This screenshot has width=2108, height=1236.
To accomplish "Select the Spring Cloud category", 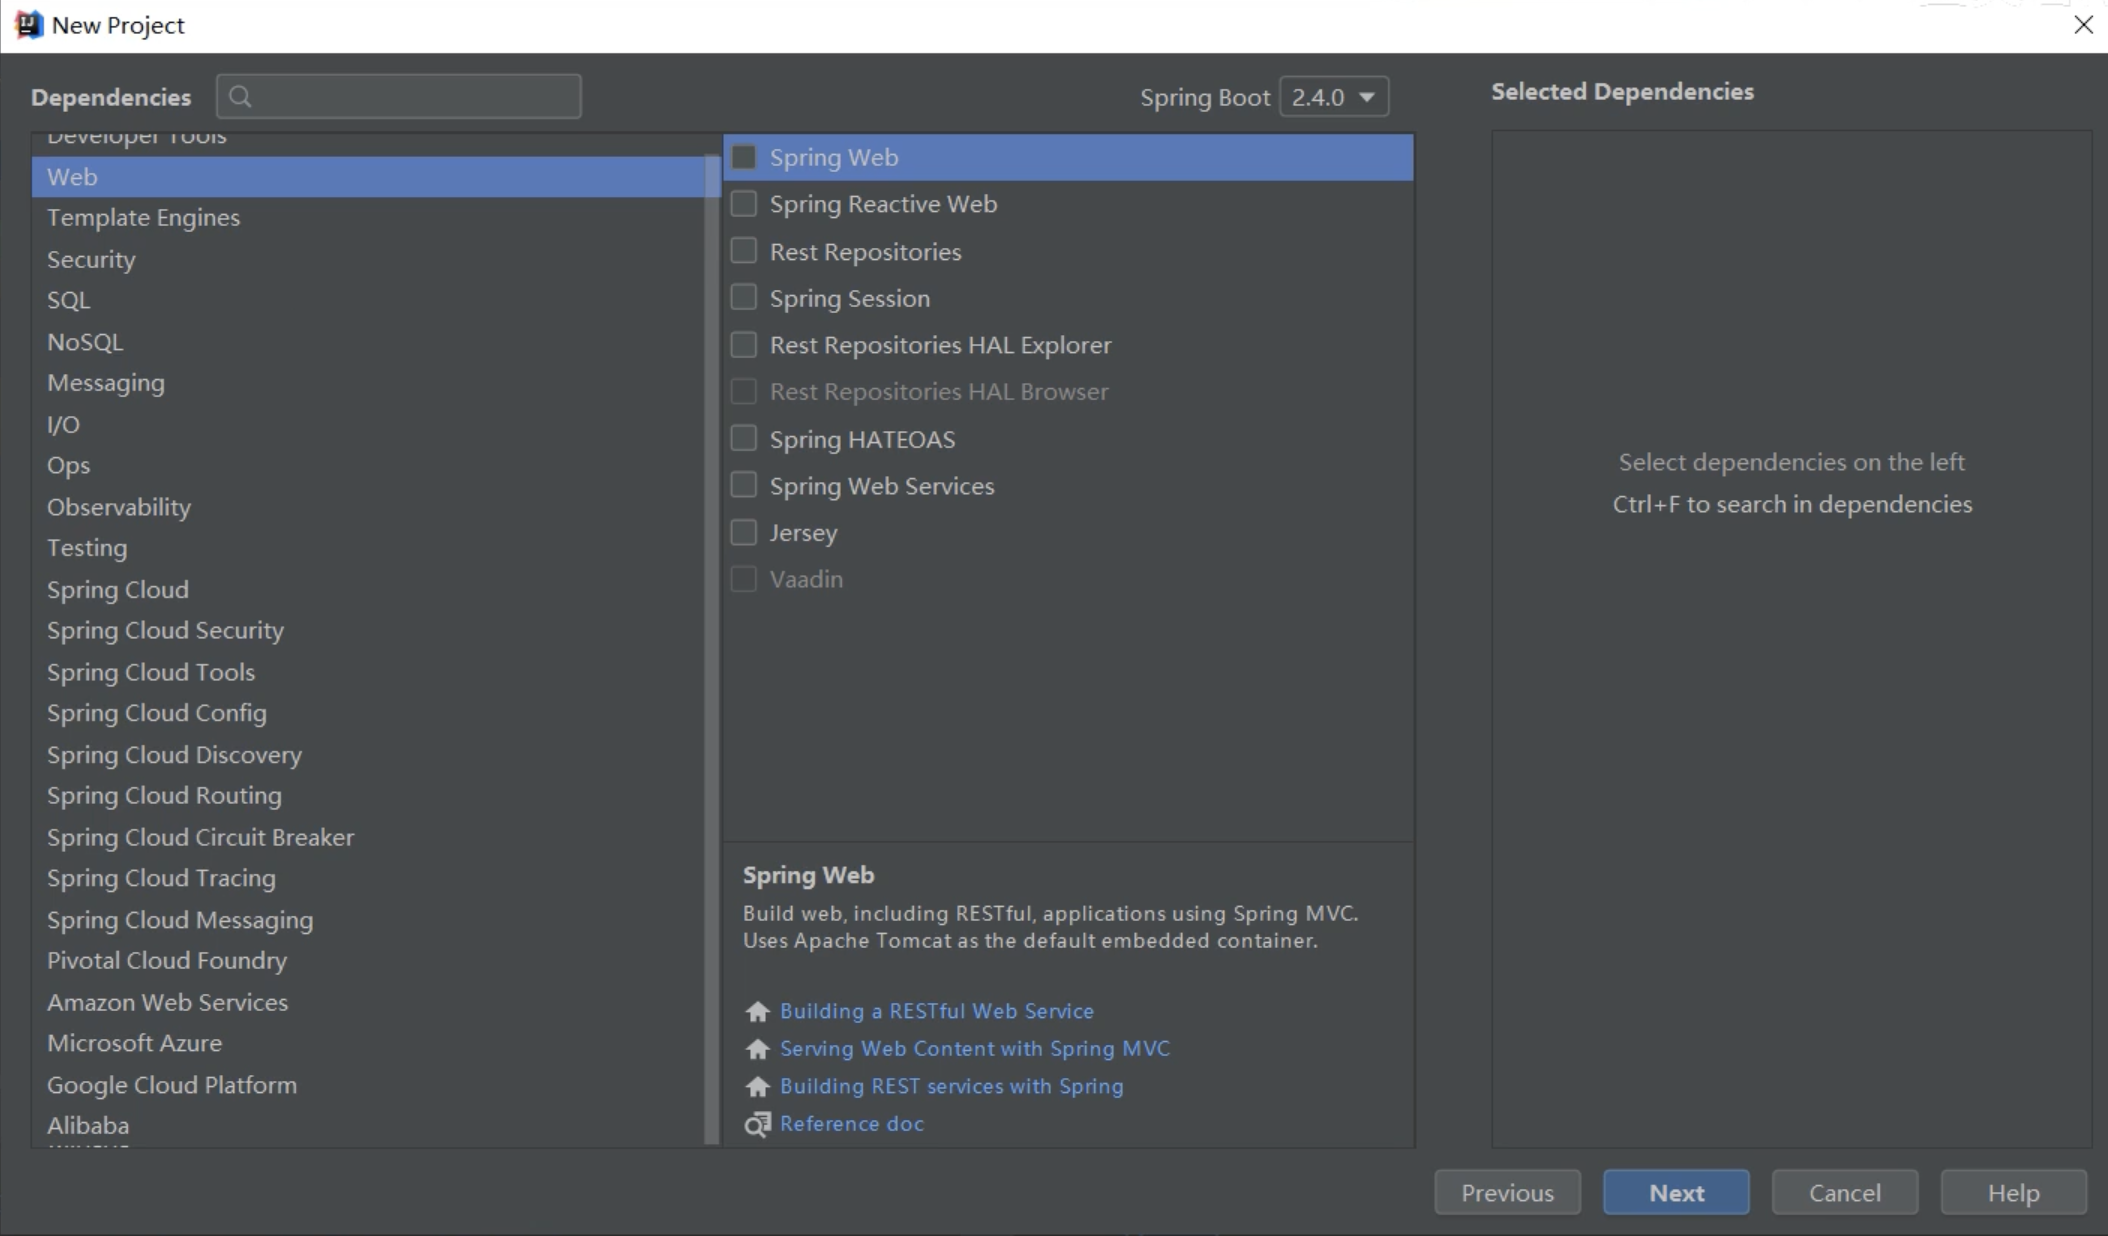I will [369, 590].
